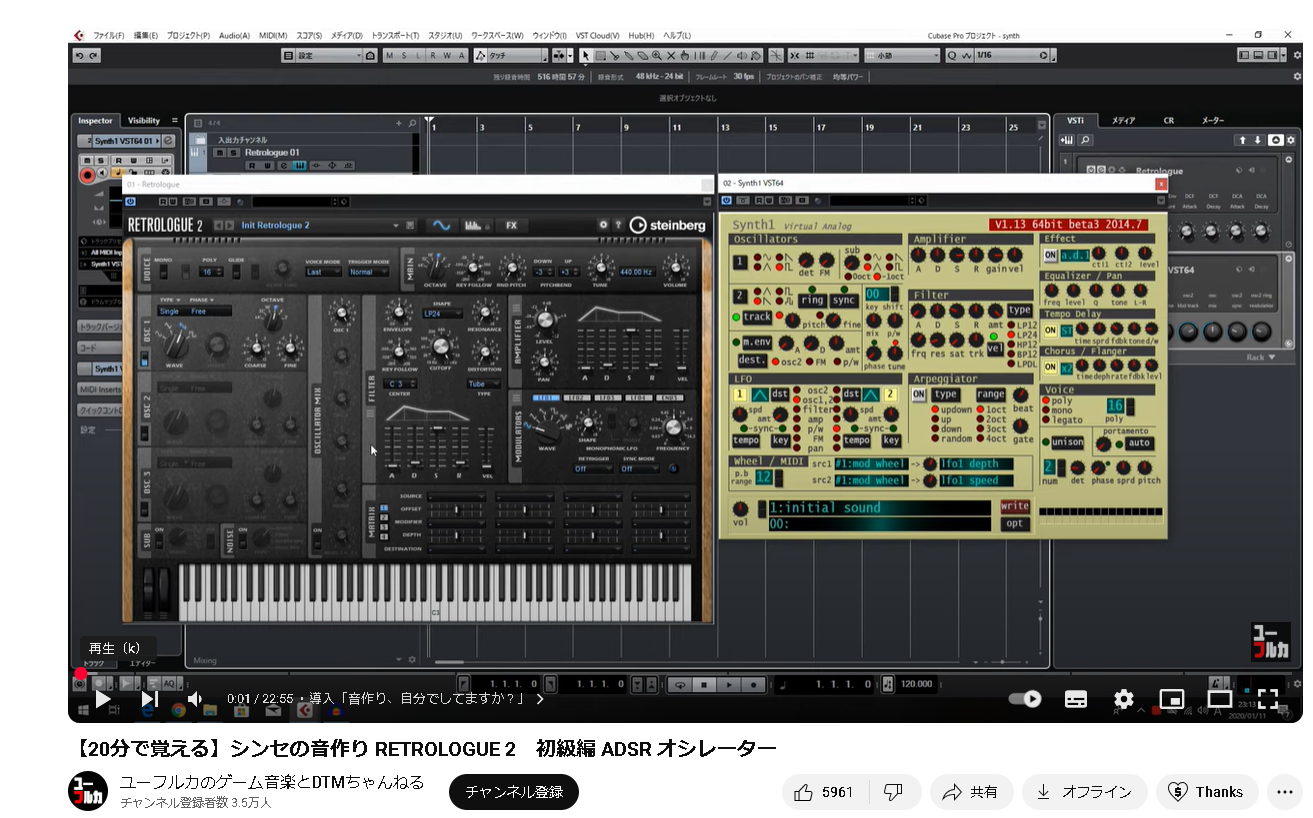The height and width of the screenshot is (818, 1313).
Task: Mute the Retrologue 01 track
Action: tap(218, 152)
